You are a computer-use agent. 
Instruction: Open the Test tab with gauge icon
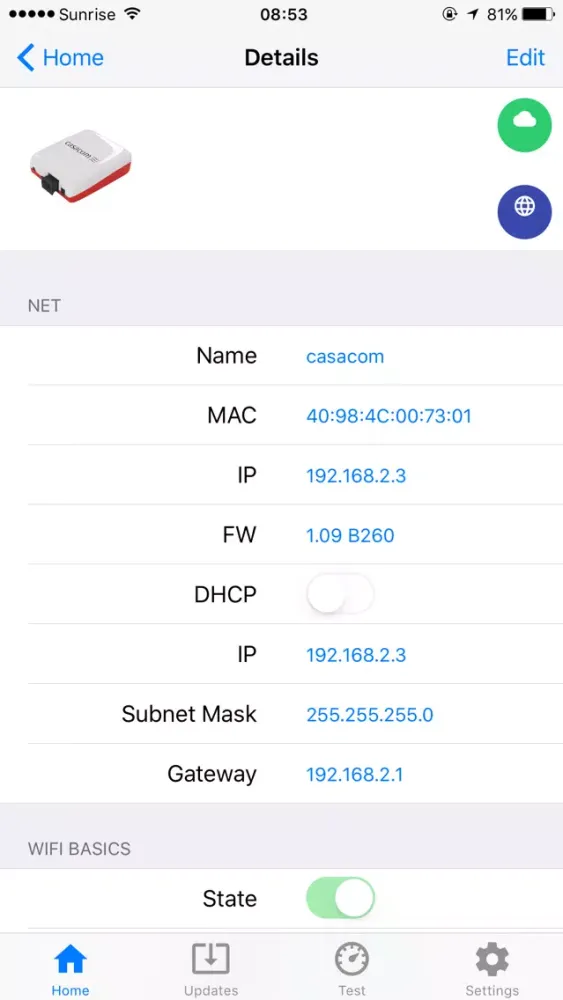(352, 968)
